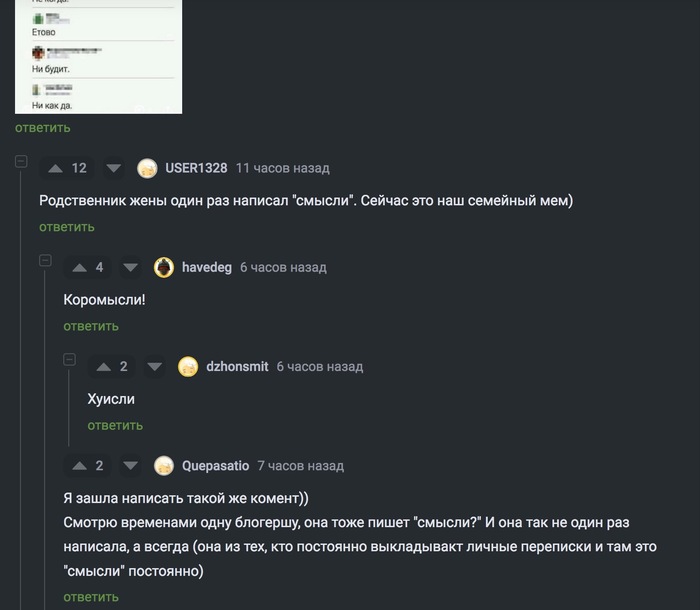Downvote dzhonsmit's comment

[154, 367]
